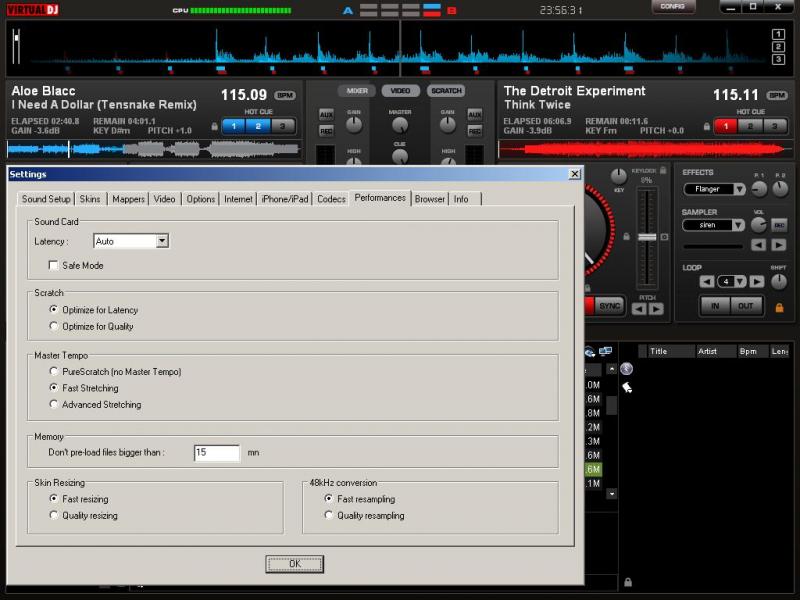This screenshot has height=600, width=800.
Task: Open the iPhone/iPad tab
Action: (285, 199)
